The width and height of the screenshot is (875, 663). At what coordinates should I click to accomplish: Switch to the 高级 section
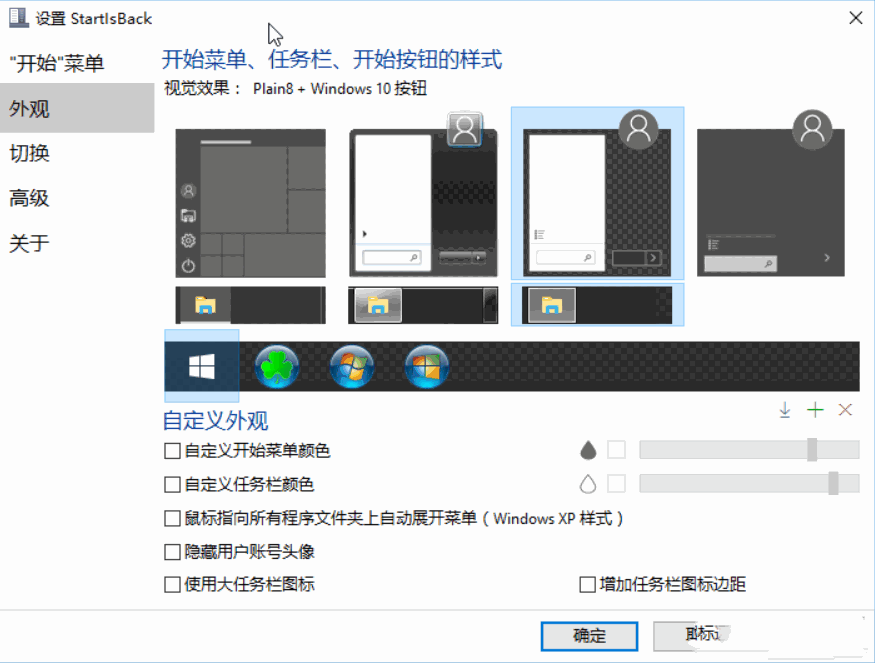(30, 198)
